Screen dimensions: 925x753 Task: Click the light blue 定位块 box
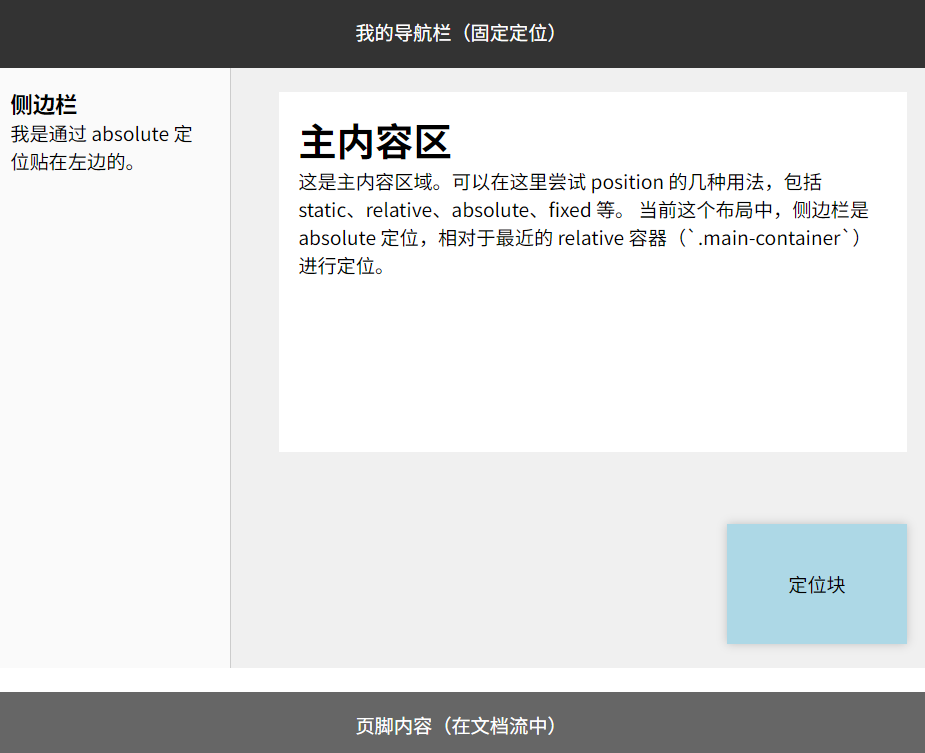pyautogui.click(x=816, y=584)
